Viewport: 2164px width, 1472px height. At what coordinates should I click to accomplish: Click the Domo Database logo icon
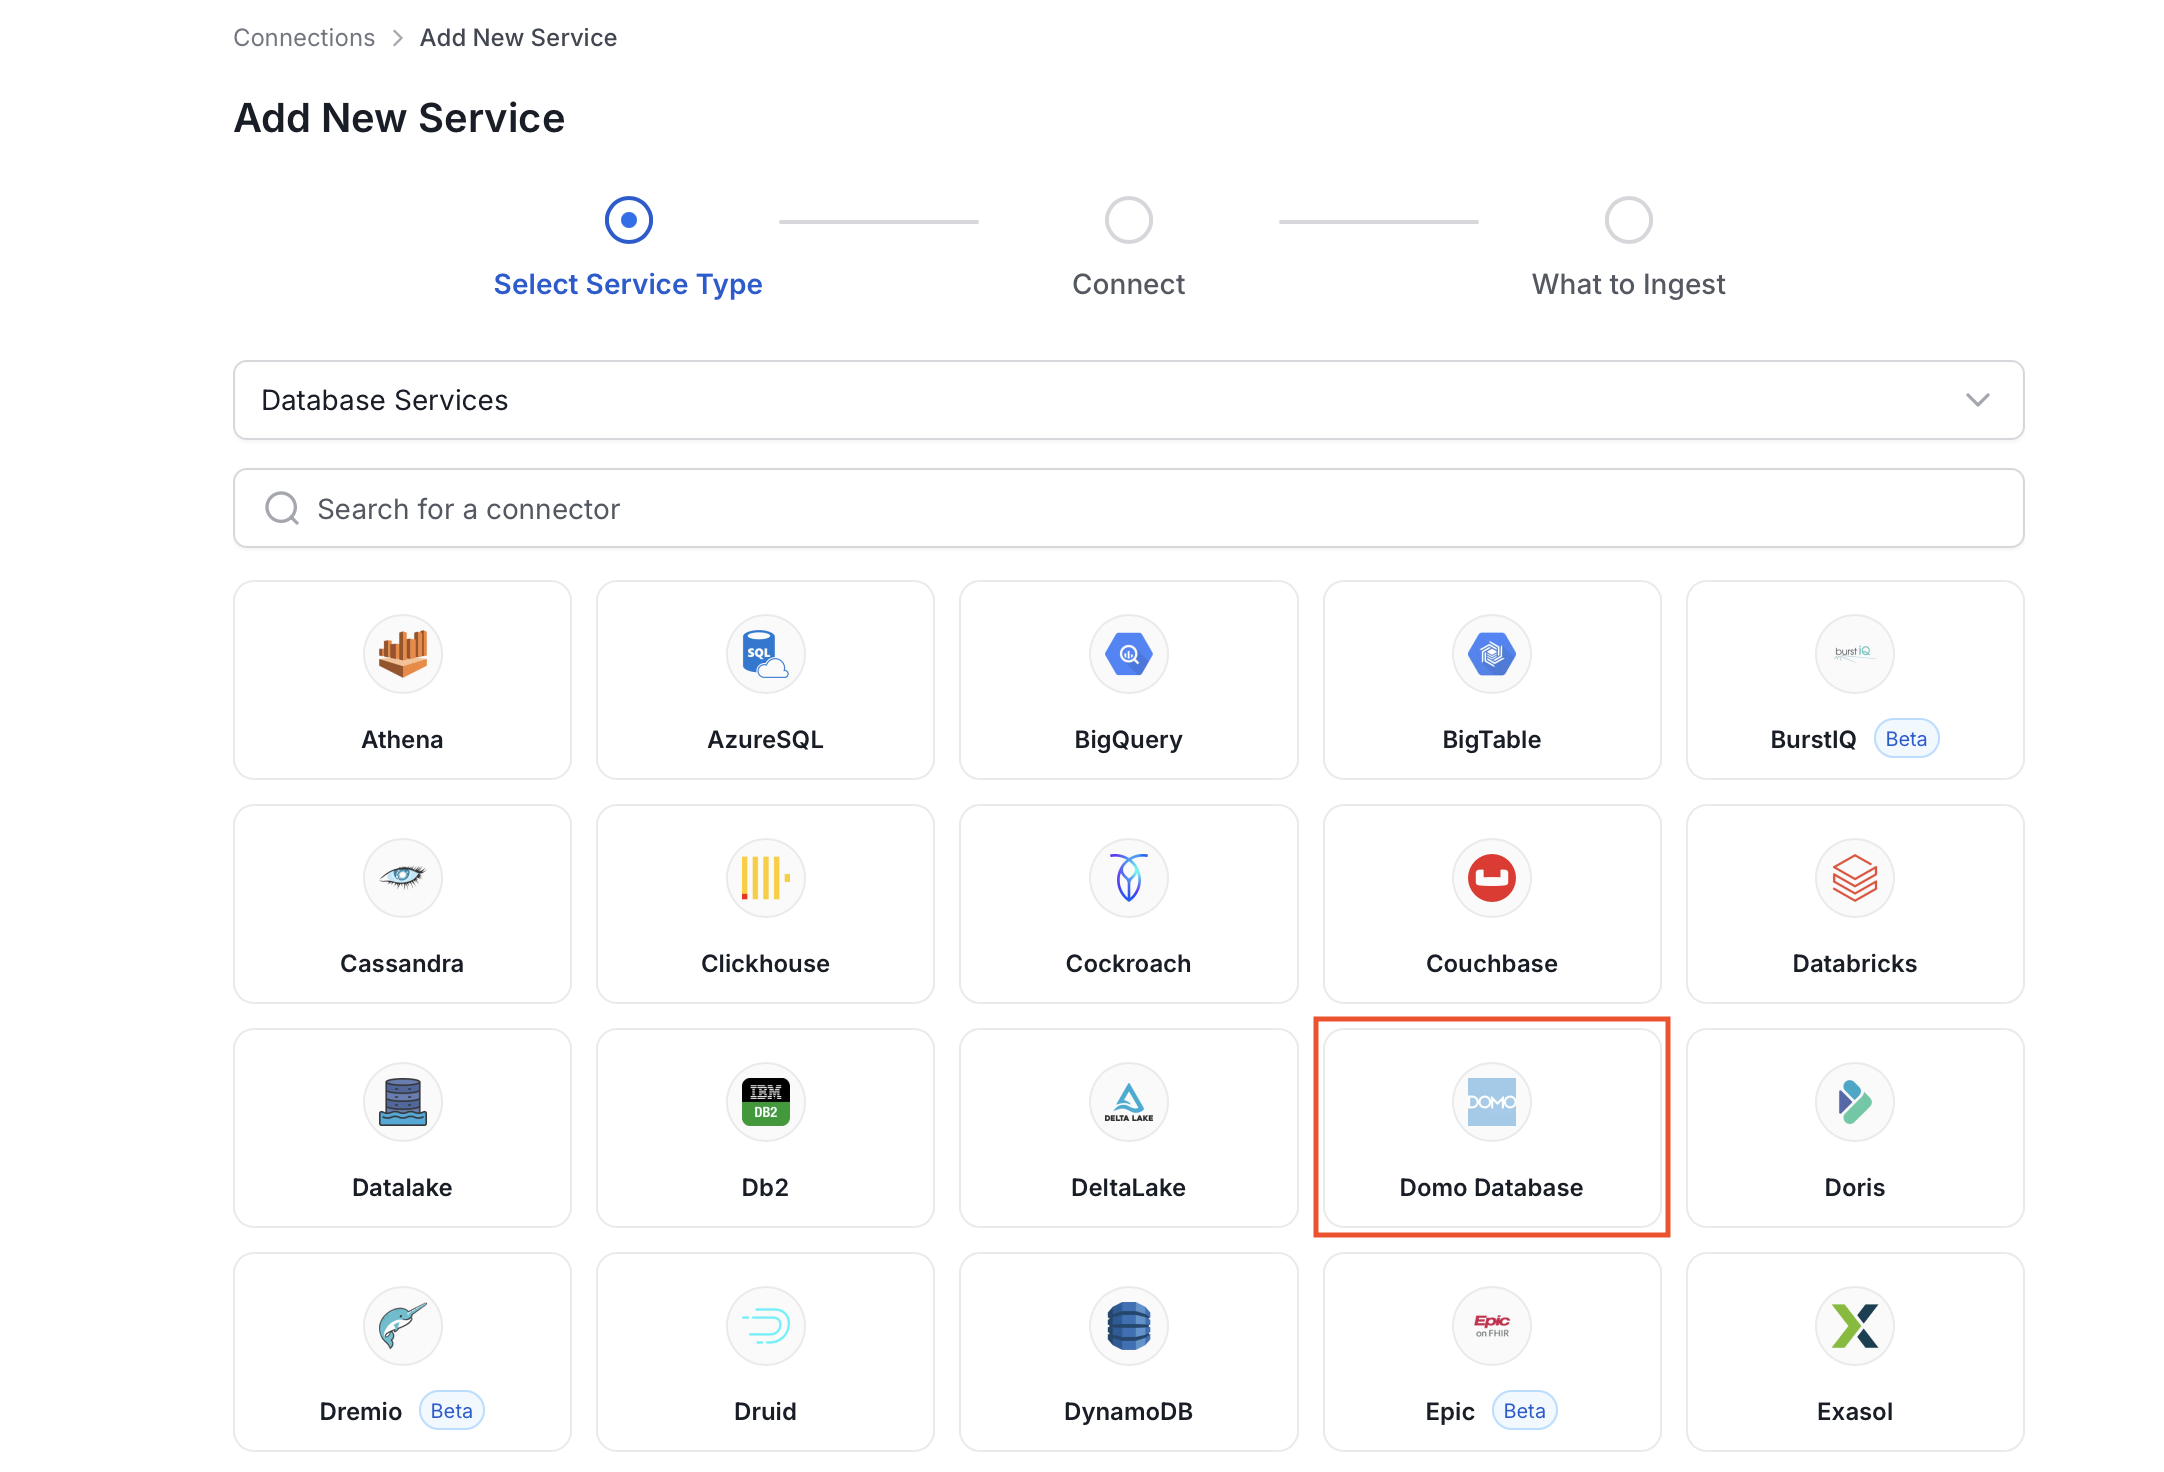pos(1491,1102)
